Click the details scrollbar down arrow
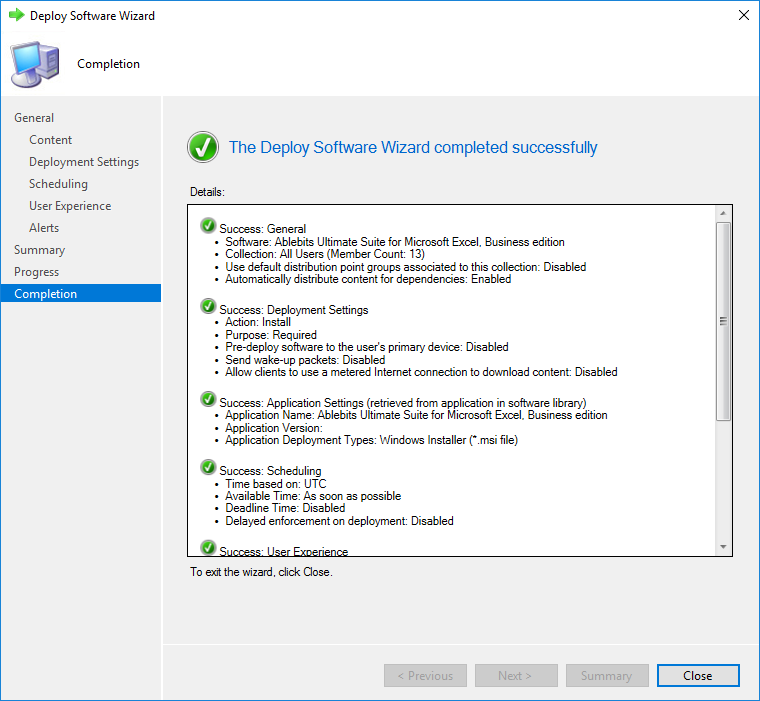760x701 pixels. [x=723, y=547]
